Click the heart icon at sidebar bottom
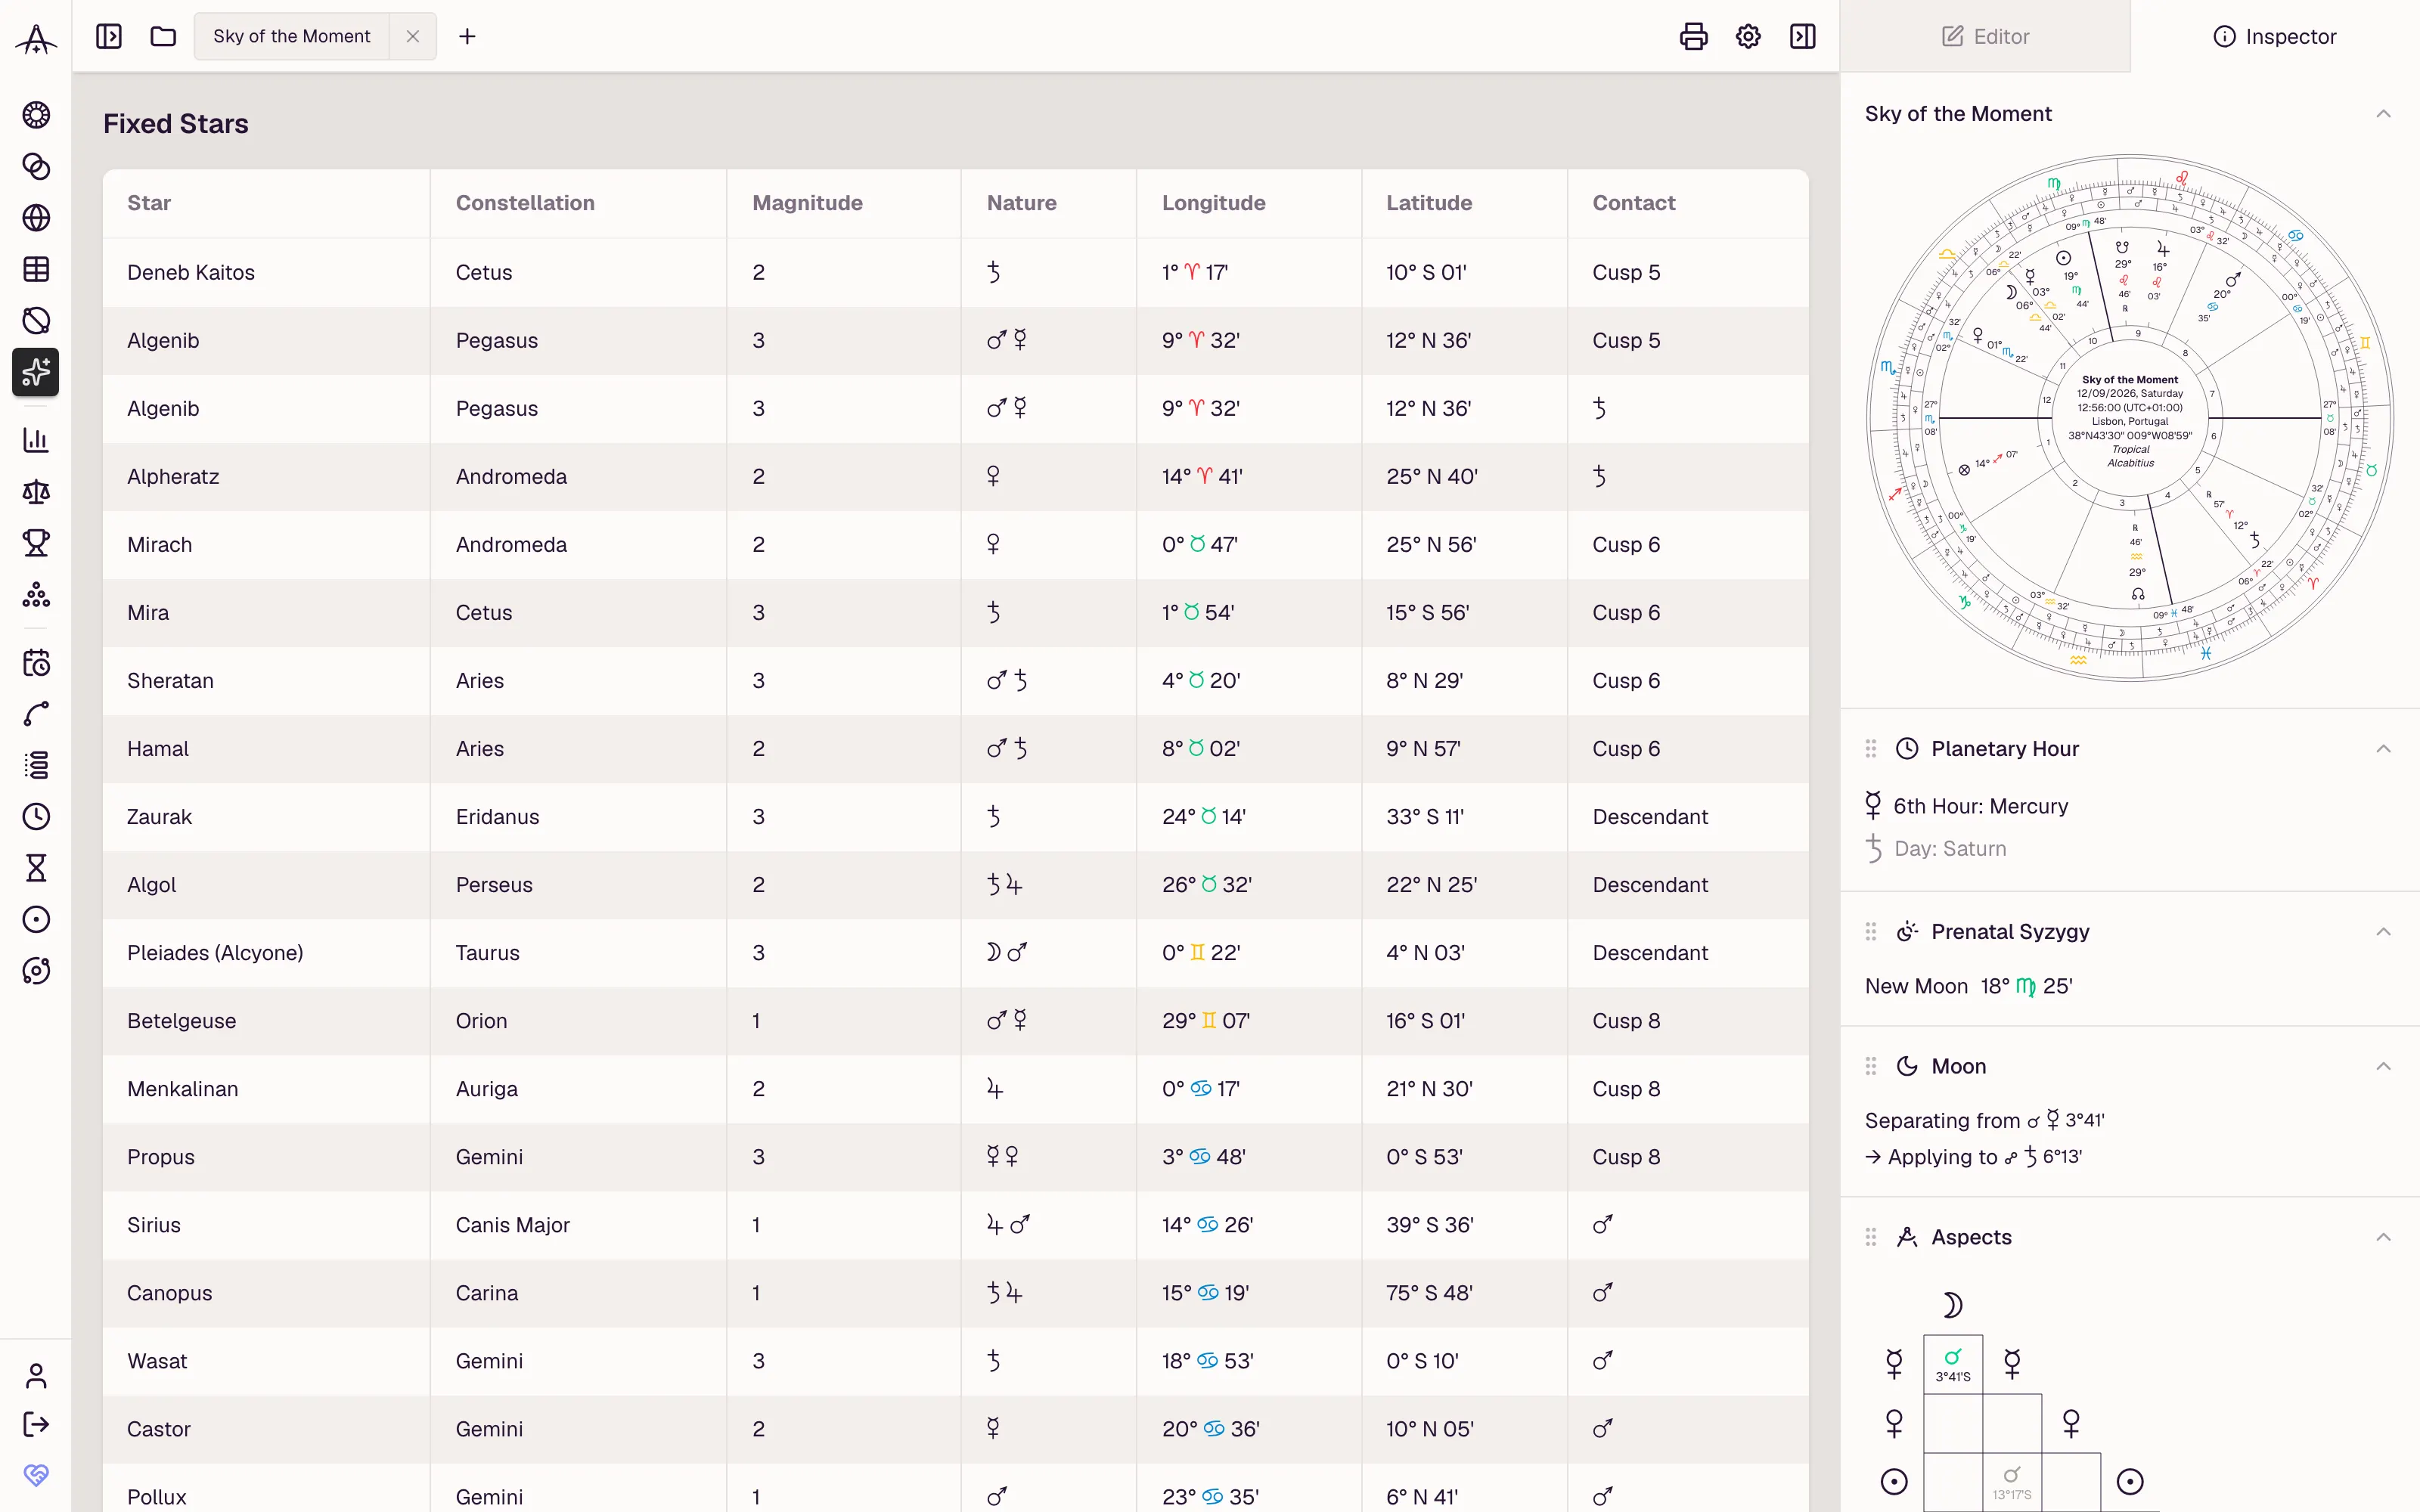The height and width of the screenshot is (1512, 2420). pos(36,1475)
